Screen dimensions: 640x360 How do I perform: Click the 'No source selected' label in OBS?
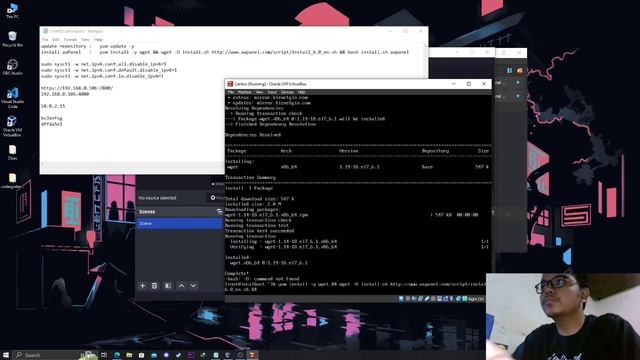click(157, 198)
